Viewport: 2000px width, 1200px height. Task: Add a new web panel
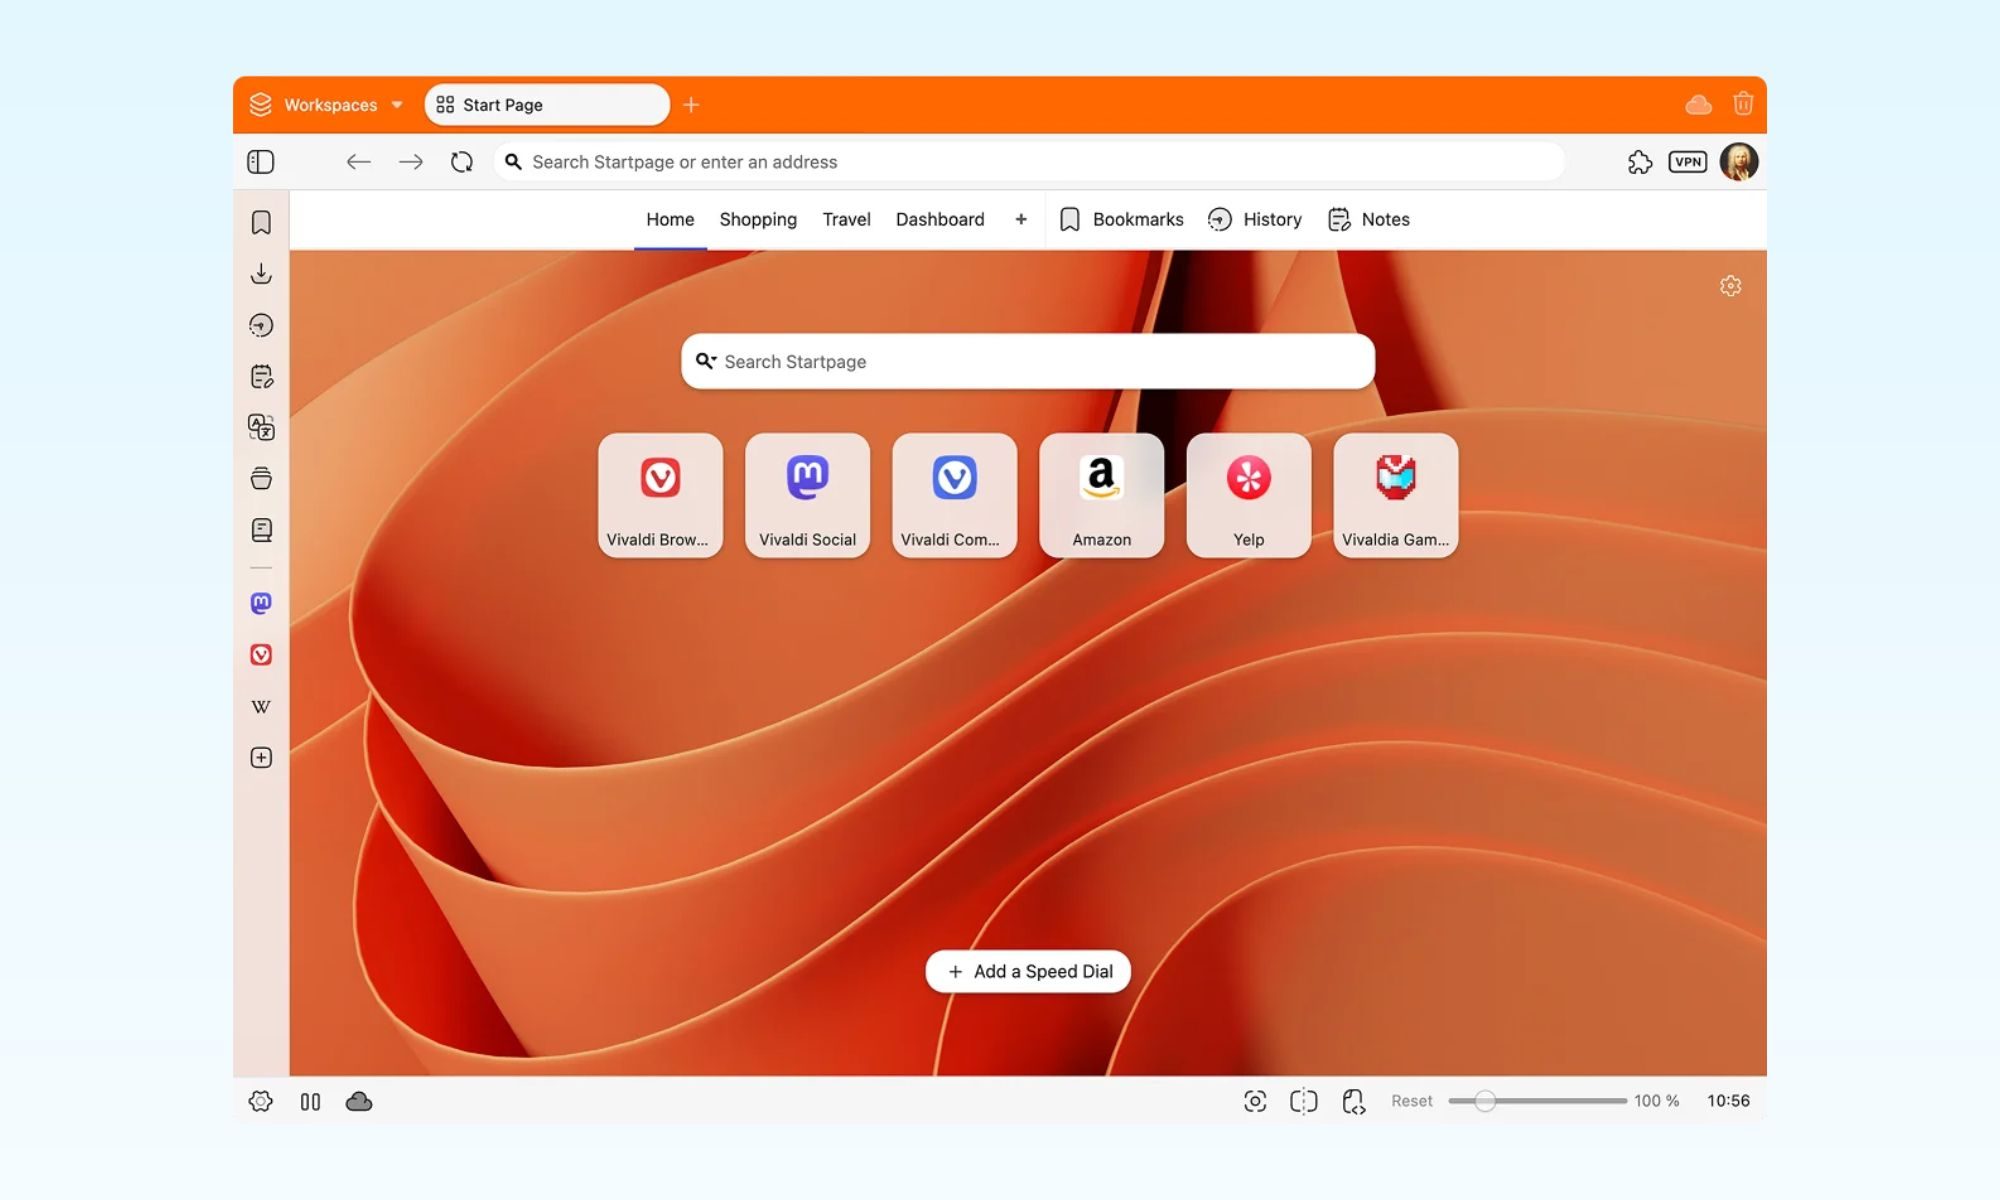point(261,758)
